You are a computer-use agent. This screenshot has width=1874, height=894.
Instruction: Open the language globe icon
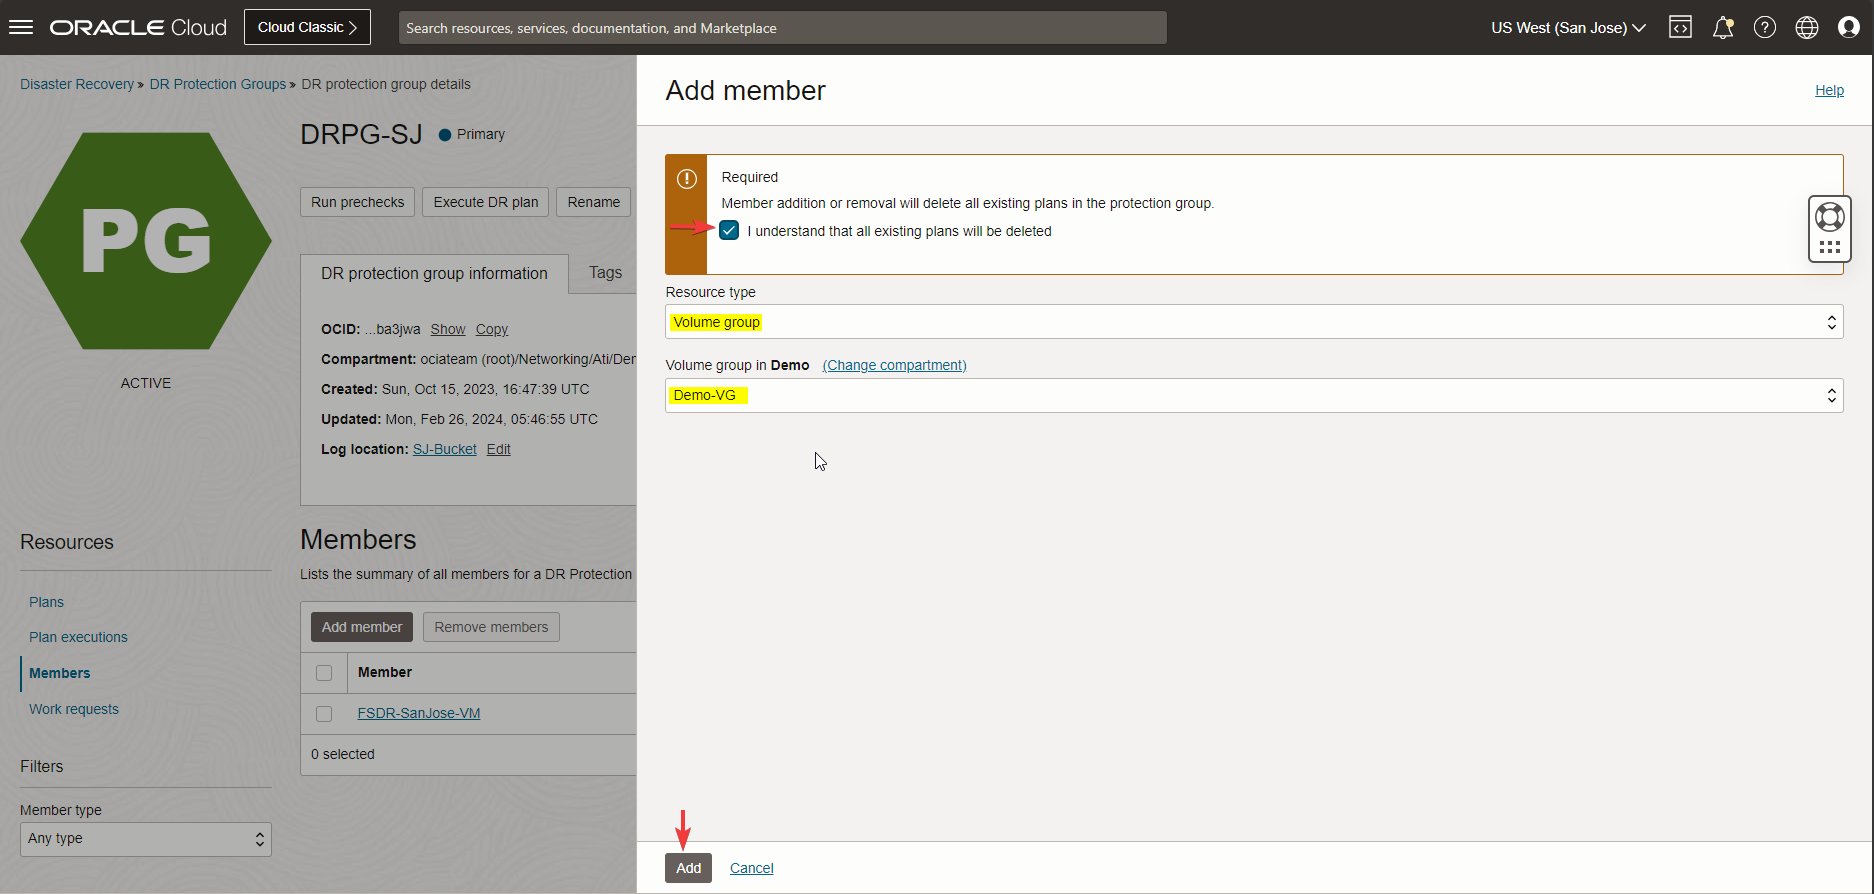coord(1807,27)
